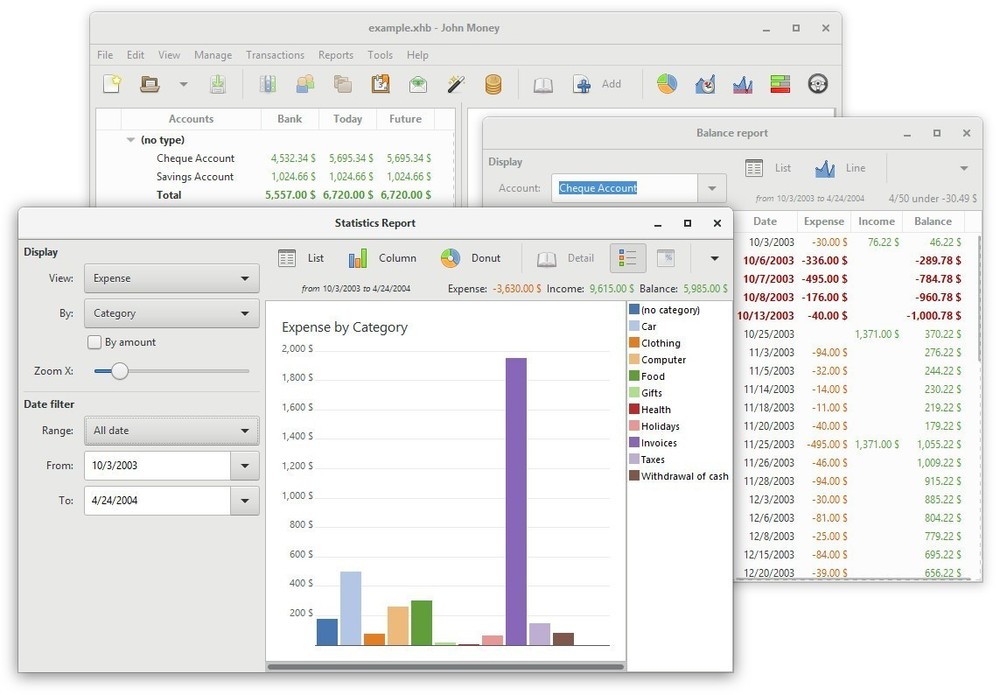Select the List view in Balance report
Viewport: 1000px width, 695px height.
coord(772,168)
